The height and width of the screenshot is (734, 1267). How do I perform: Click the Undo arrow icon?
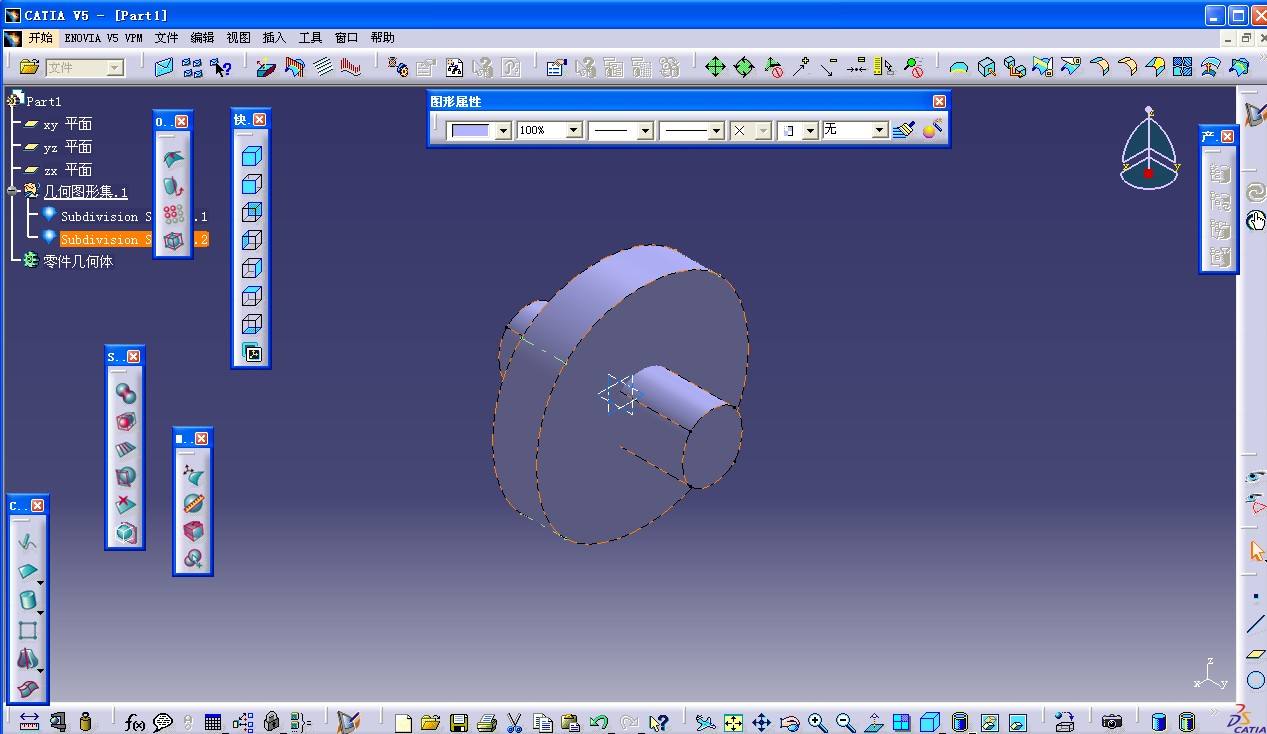click(x=599, y=722)
